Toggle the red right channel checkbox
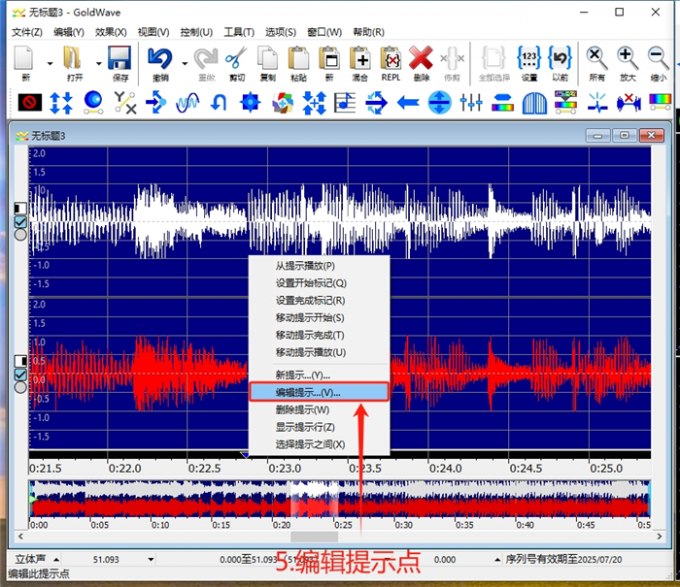Viewport: 680px width, 587px height. coord(20,375)
